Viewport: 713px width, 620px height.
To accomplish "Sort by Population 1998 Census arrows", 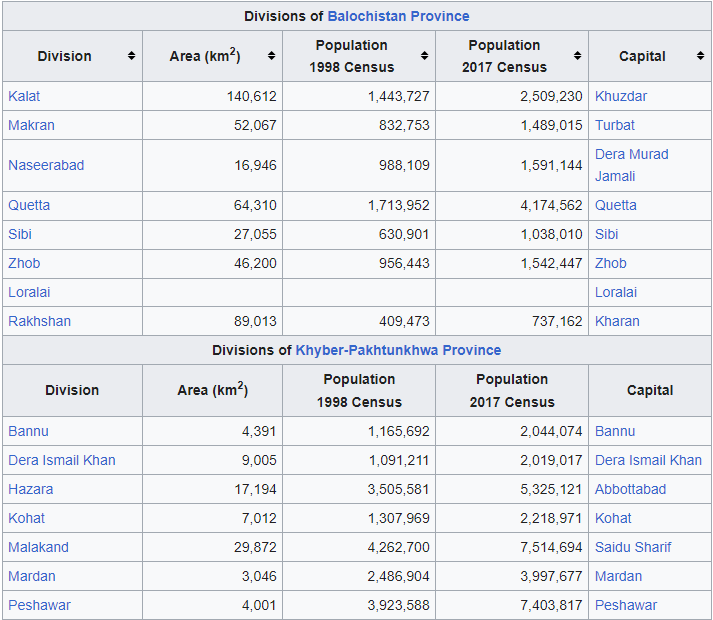I will (x=424, y=56).
